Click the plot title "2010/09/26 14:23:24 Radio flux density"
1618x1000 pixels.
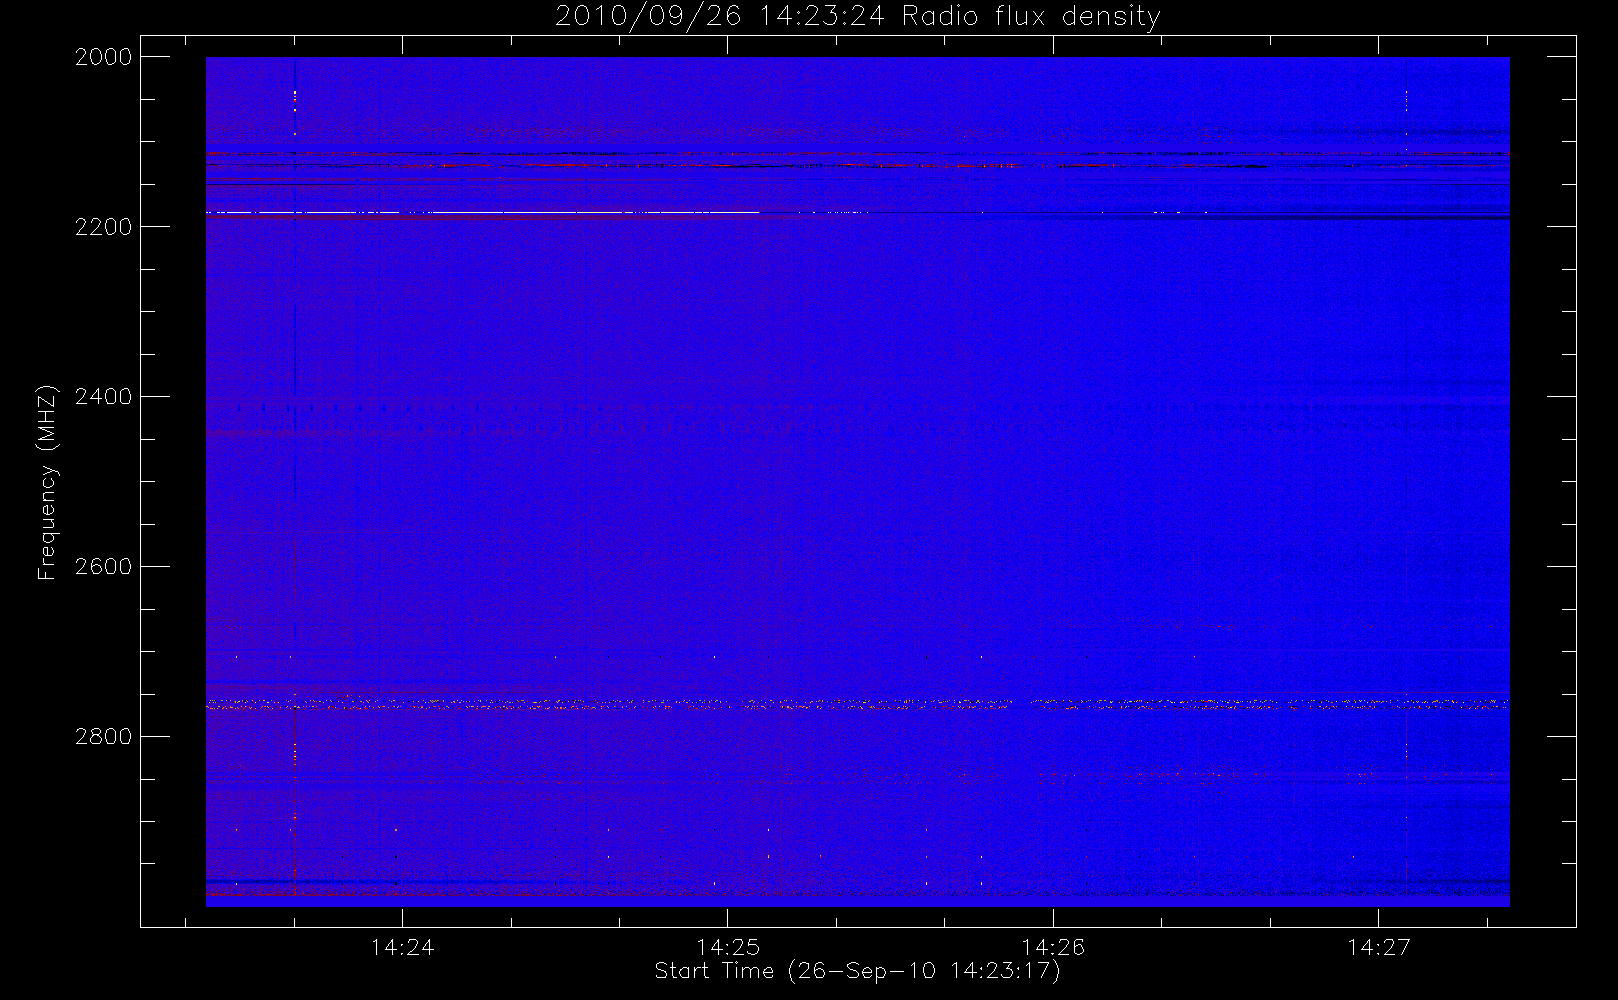point(857,17)
